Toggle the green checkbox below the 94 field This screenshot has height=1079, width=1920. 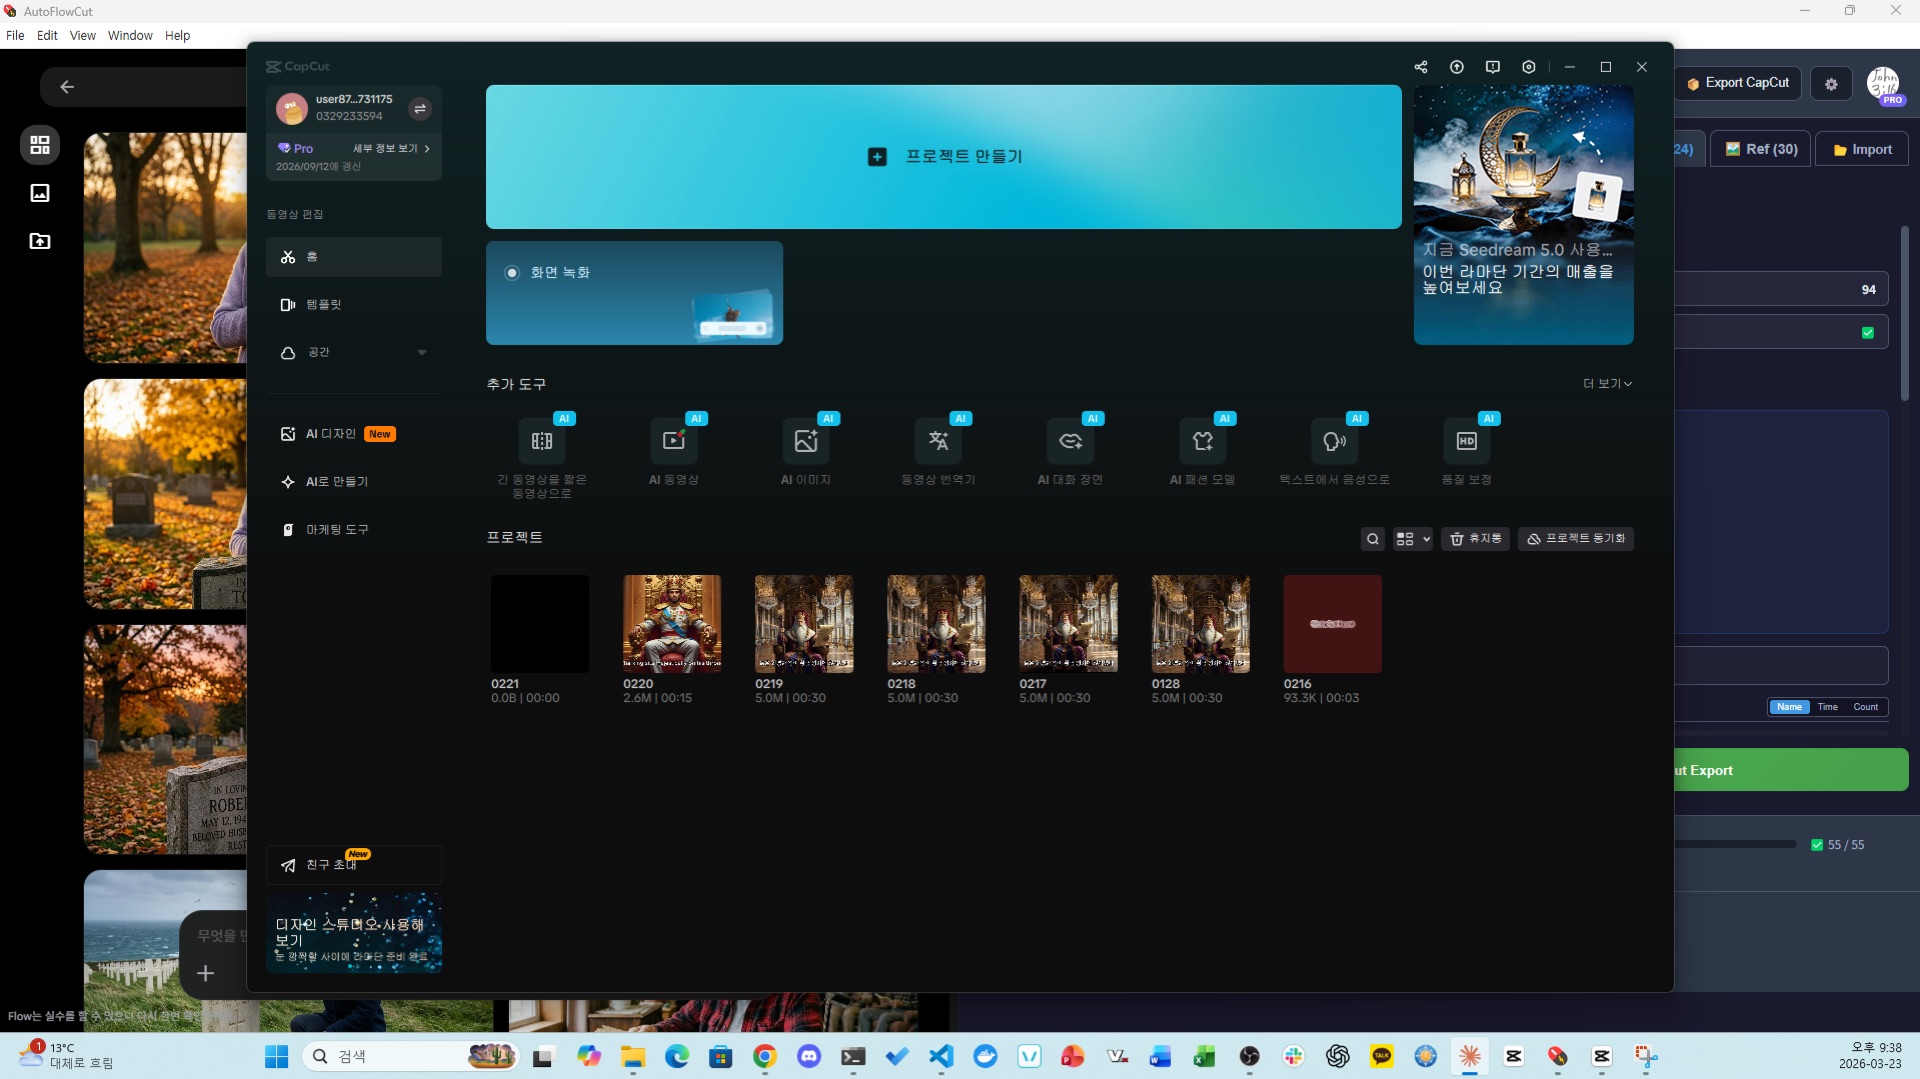pyautogui.click(x=1867, y=333)
